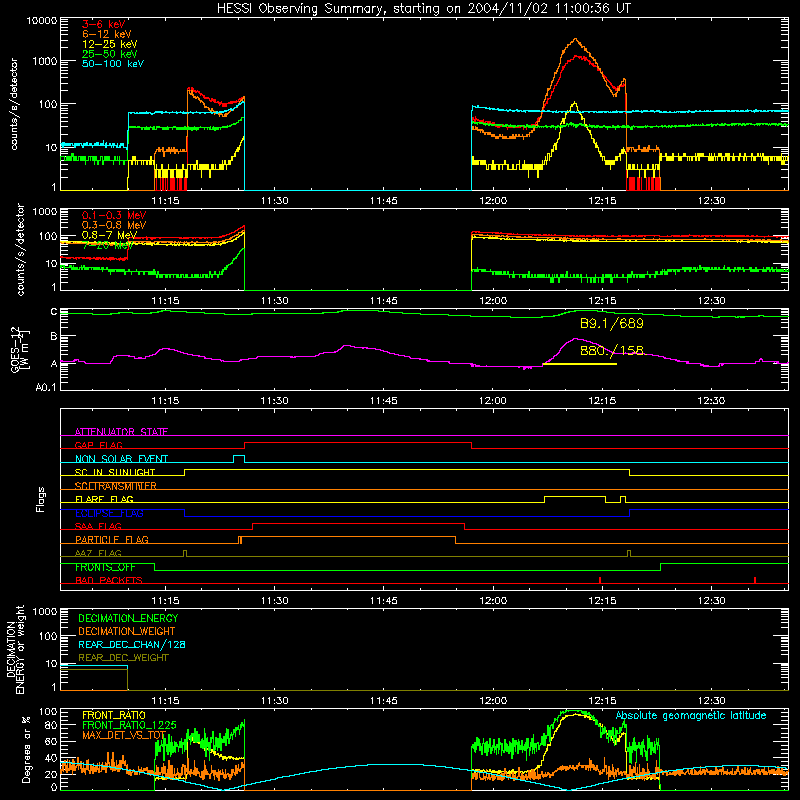The width and height of the screenshot is (800, 800).
Task: Click the 0.8-7 MeV legend label
Action: (x=109, y=235)
